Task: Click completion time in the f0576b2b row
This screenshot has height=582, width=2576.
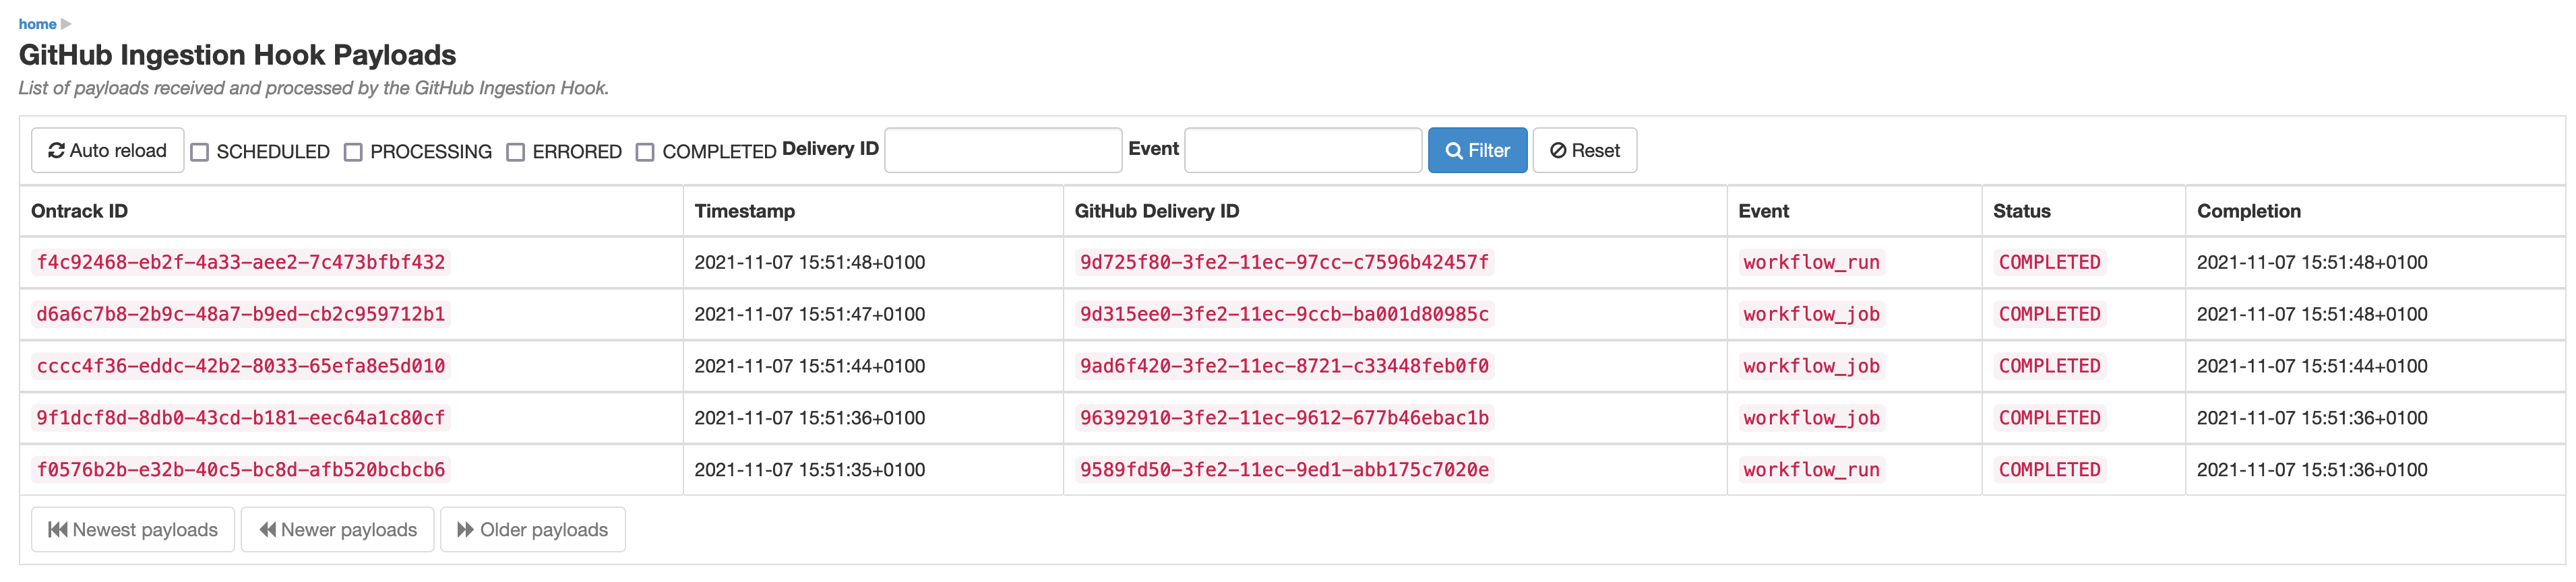Action: [x=2311, y=470]
